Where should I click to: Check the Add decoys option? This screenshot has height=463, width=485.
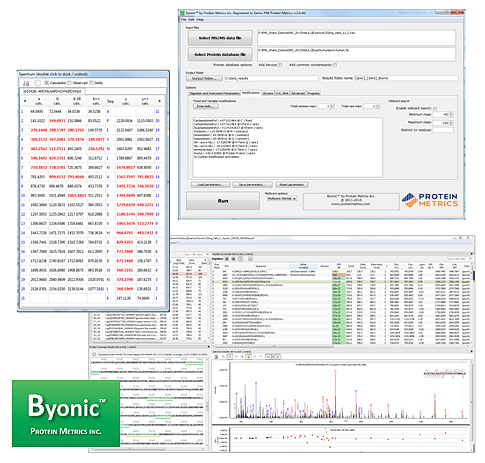point(280,65)
